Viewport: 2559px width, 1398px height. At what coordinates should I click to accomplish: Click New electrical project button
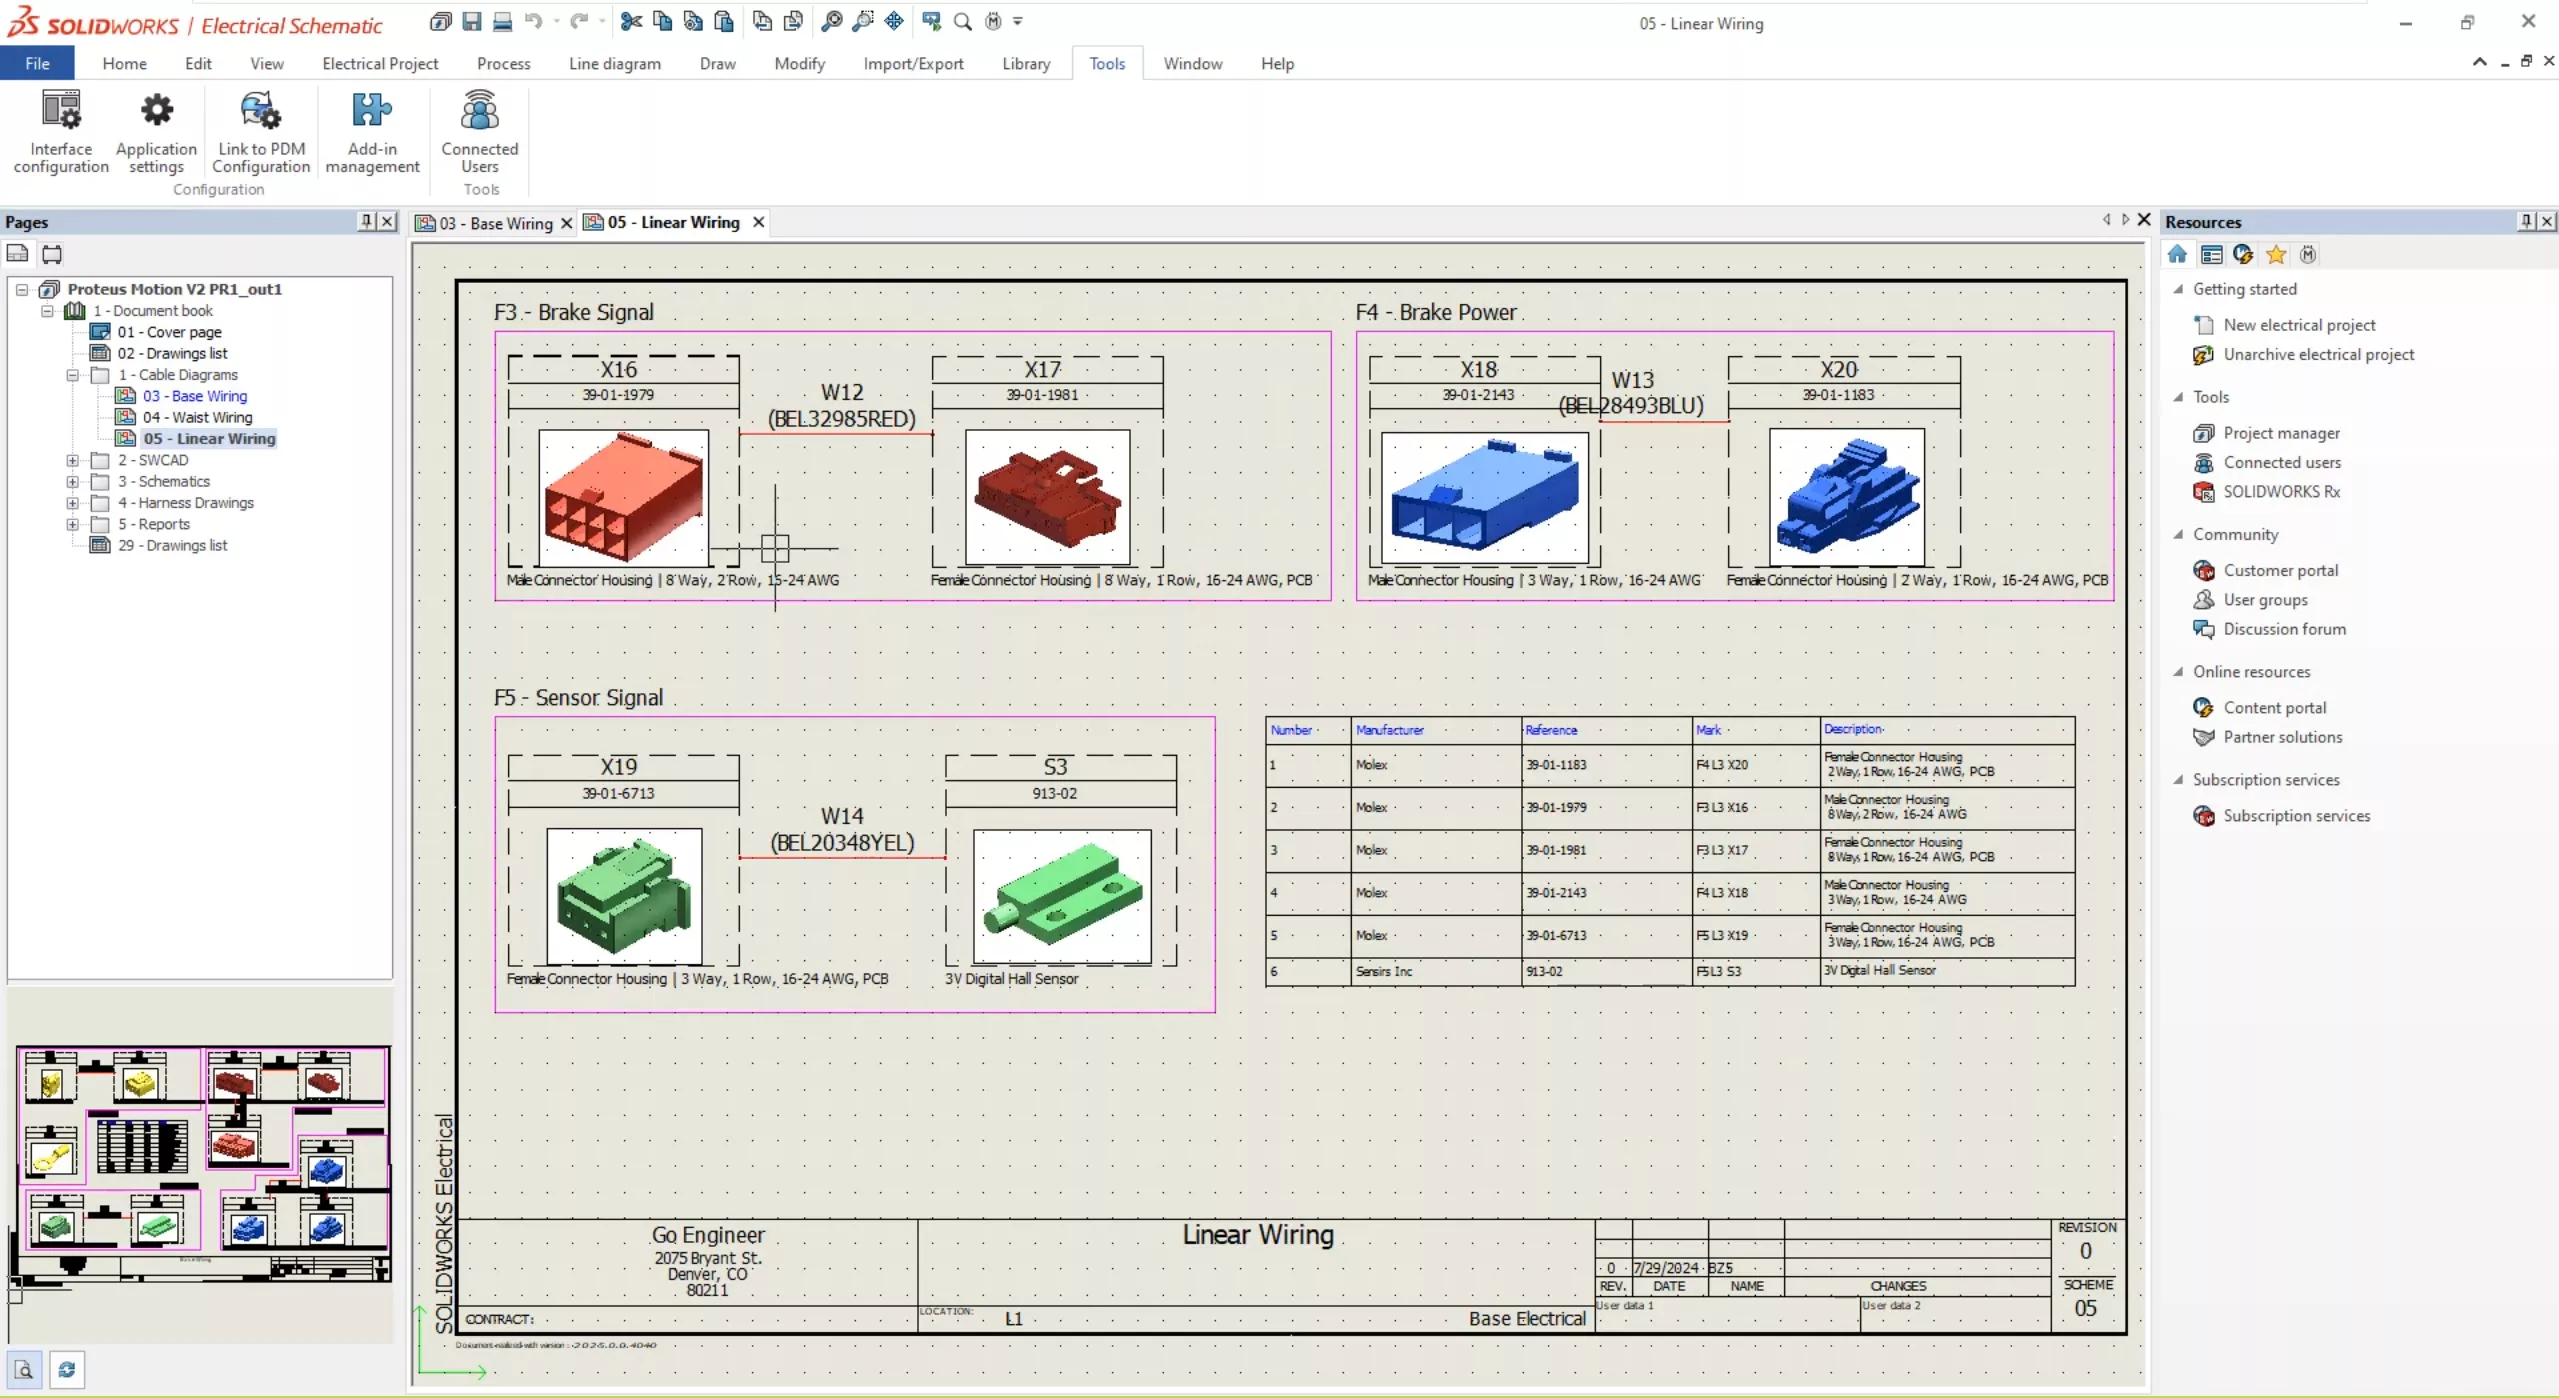[x=2297, y=324]
